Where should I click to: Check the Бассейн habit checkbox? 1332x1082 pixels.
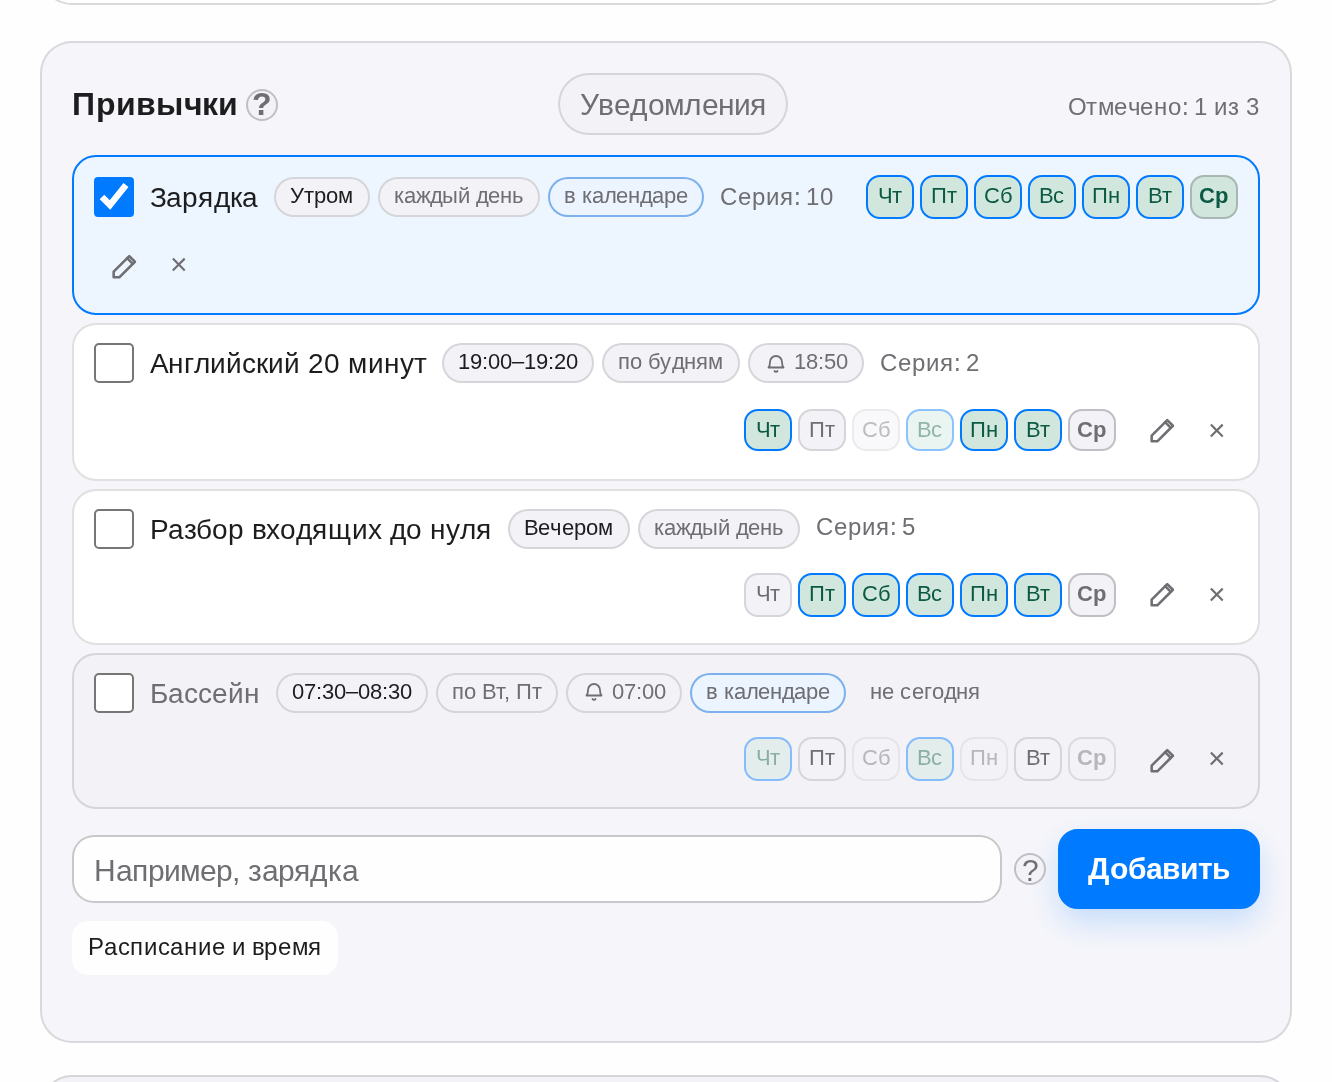click(x=114, y=693)
